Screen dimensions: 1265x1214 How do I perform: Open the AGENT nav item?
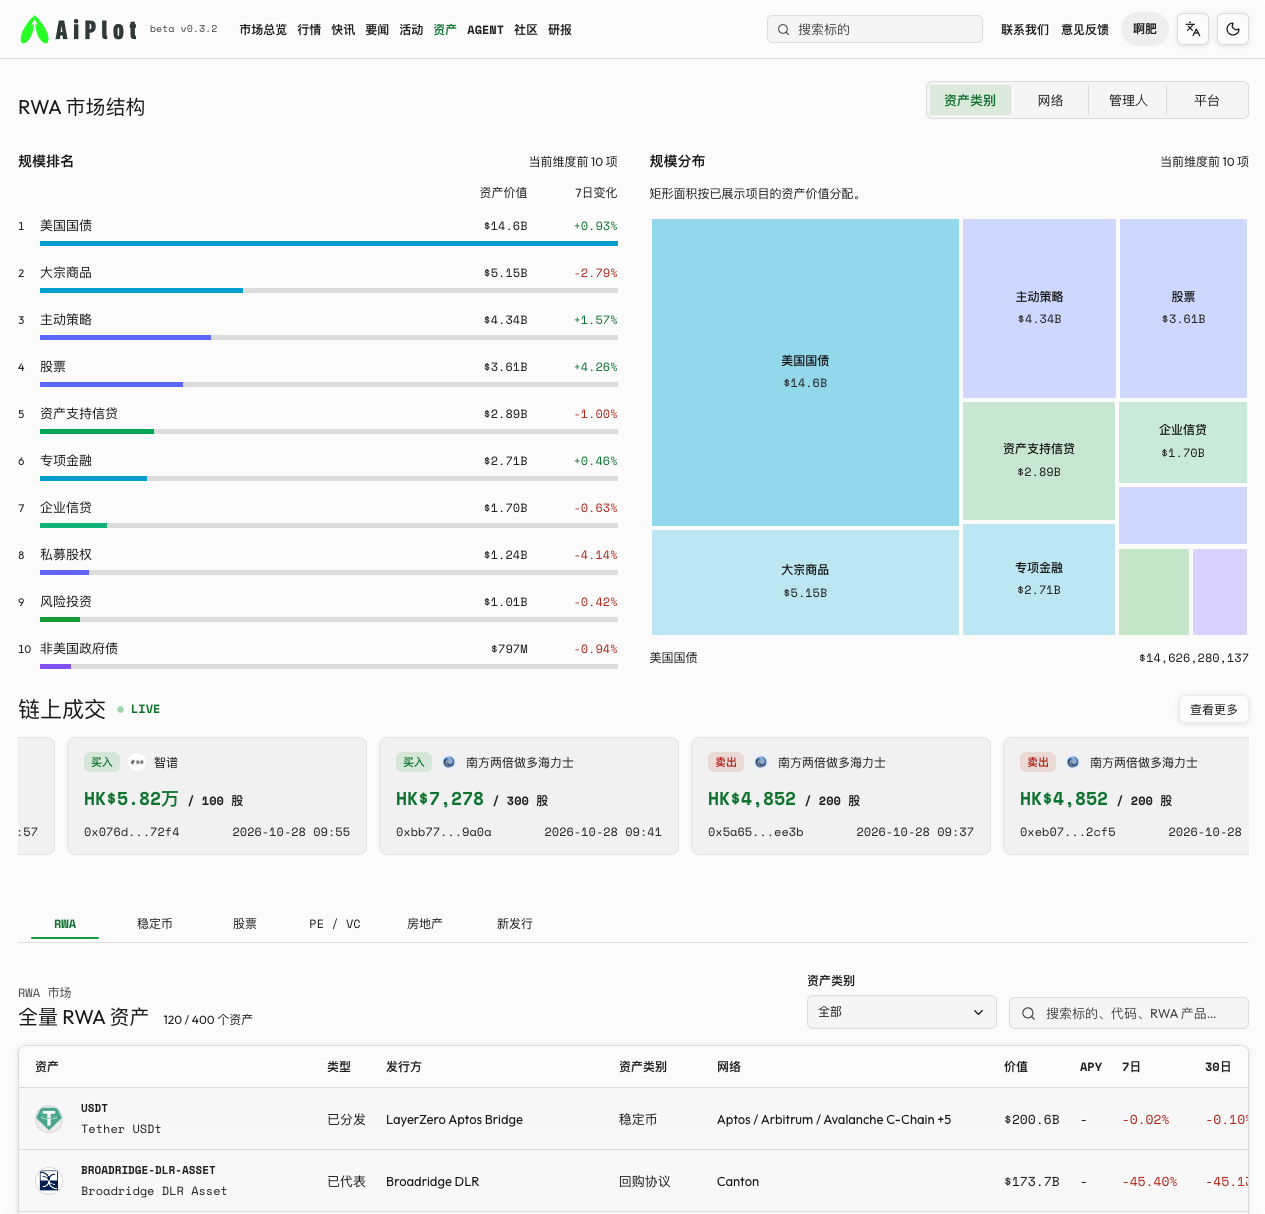click(x=486, y=30)
